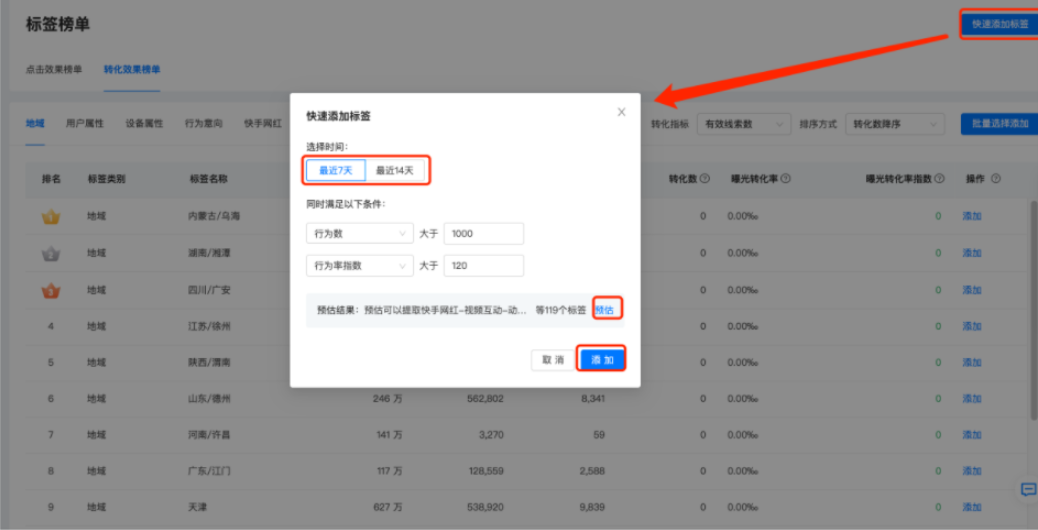The width and height of the screenshot is (1038, 530).
Task: Switch to the 转化效果榜单 tab
Action: point(132,69)
